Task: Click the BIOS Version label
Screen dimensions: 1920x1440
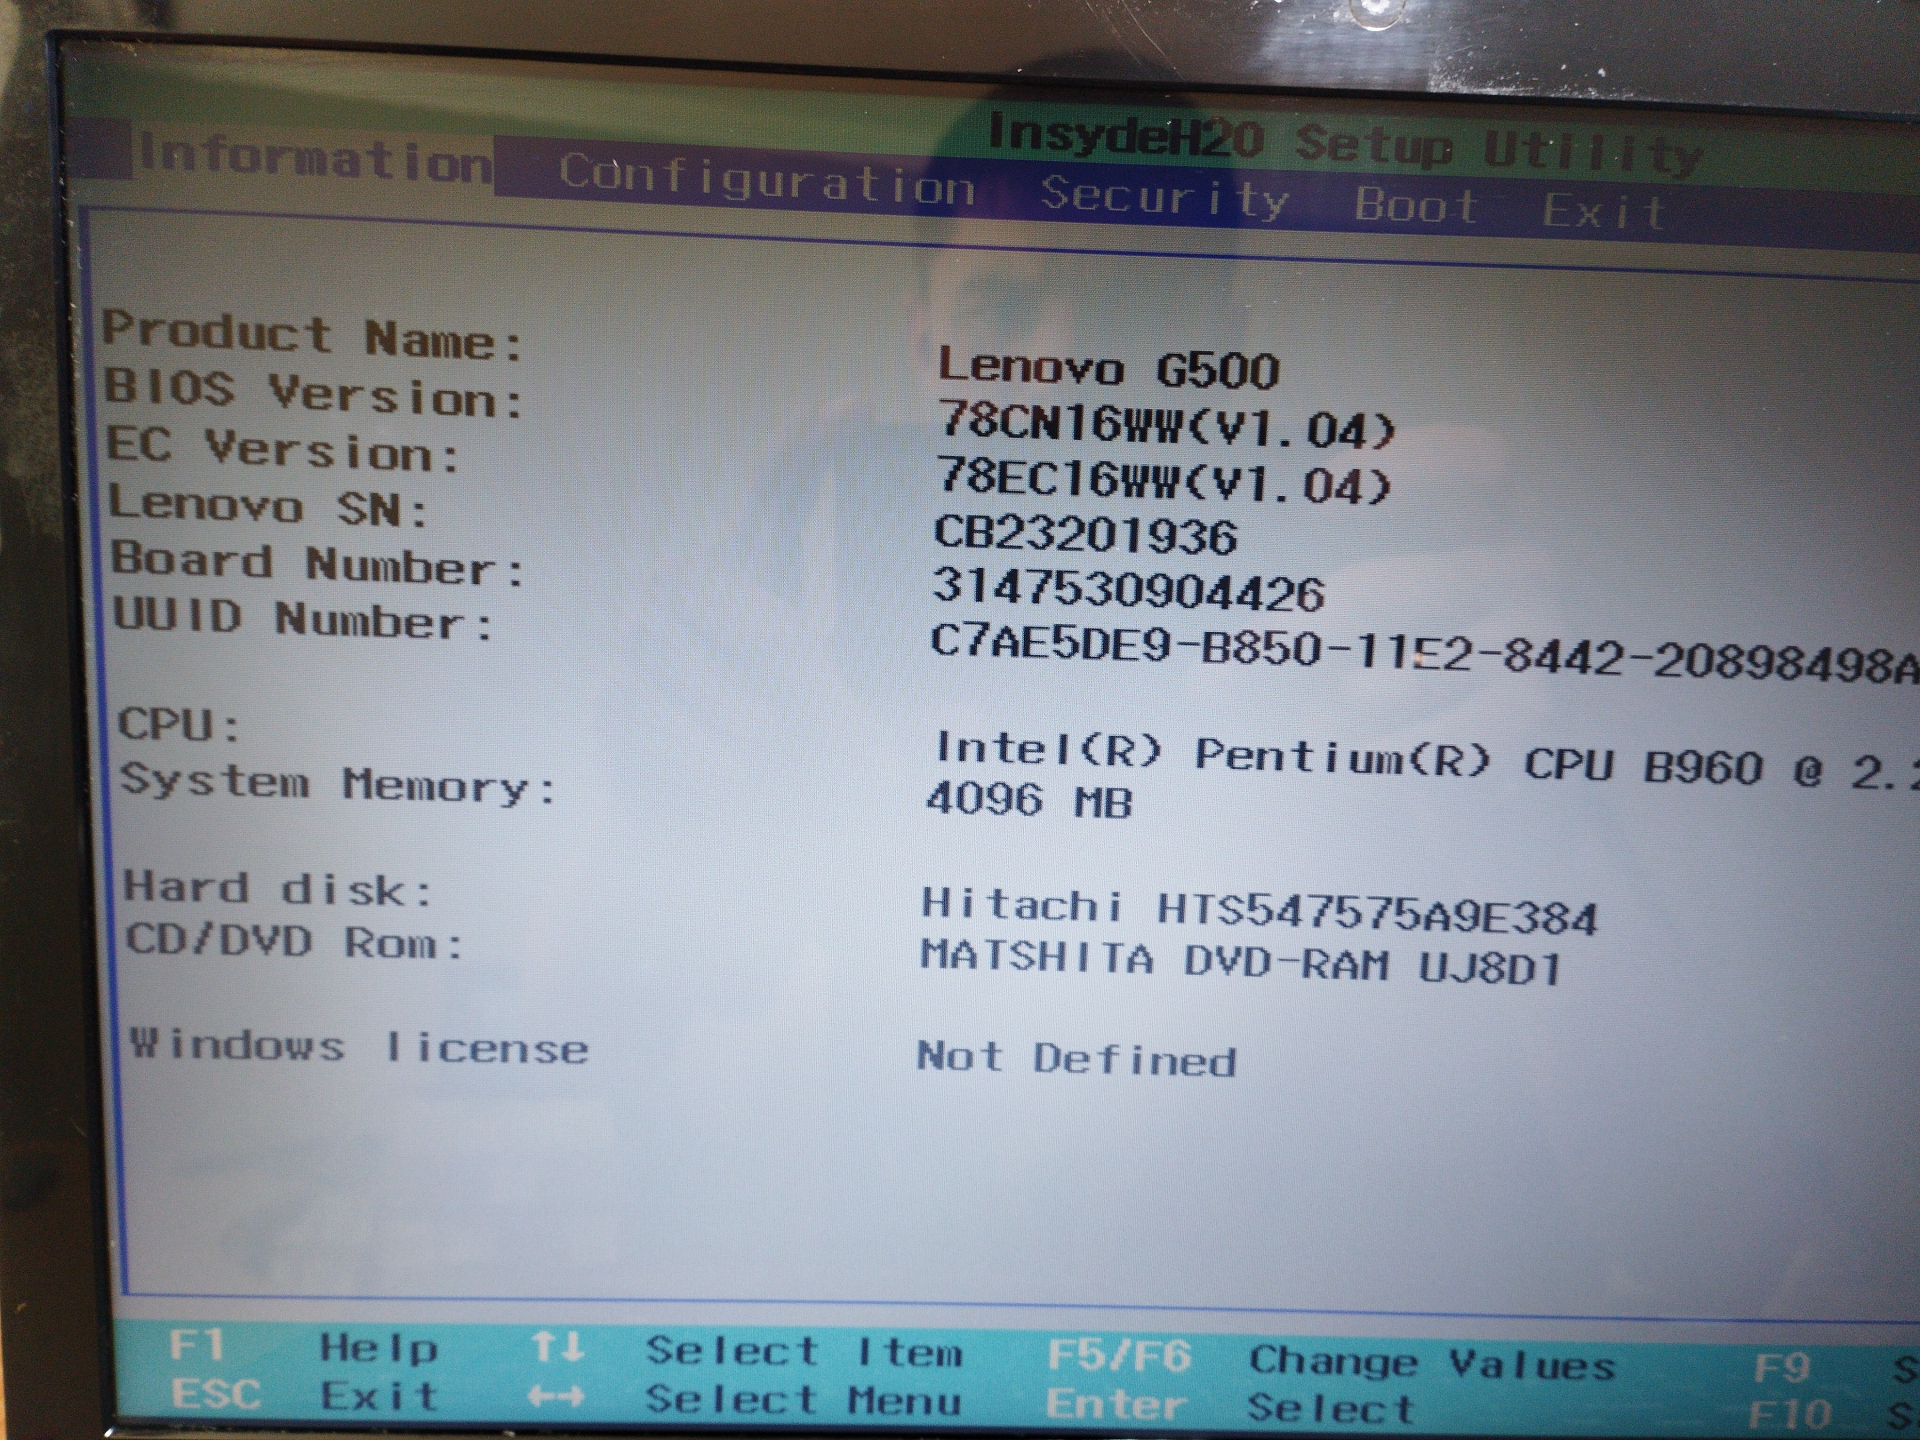Action: 314,393
